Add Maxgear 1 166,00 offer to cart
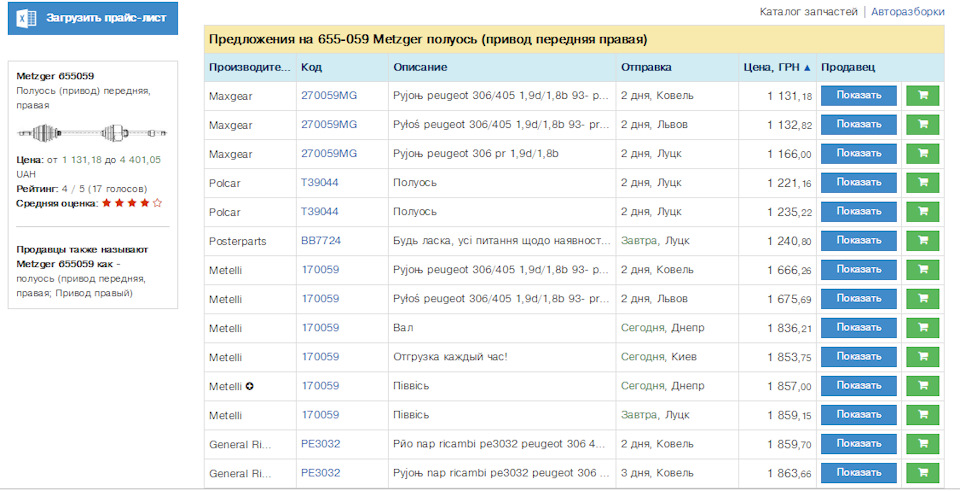 point(922,154)
